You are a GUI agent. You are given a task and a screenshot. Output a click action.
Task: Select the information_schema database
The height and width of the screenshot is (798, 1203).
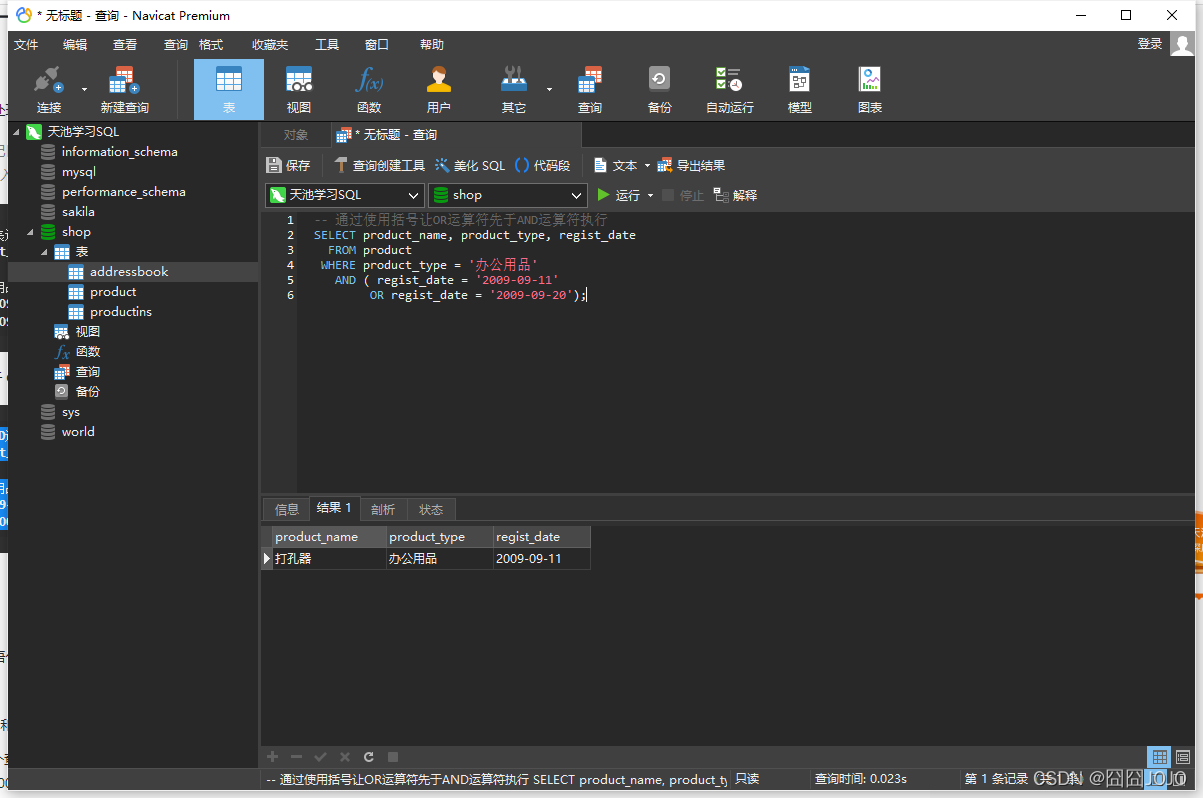[x=119, y=152]
